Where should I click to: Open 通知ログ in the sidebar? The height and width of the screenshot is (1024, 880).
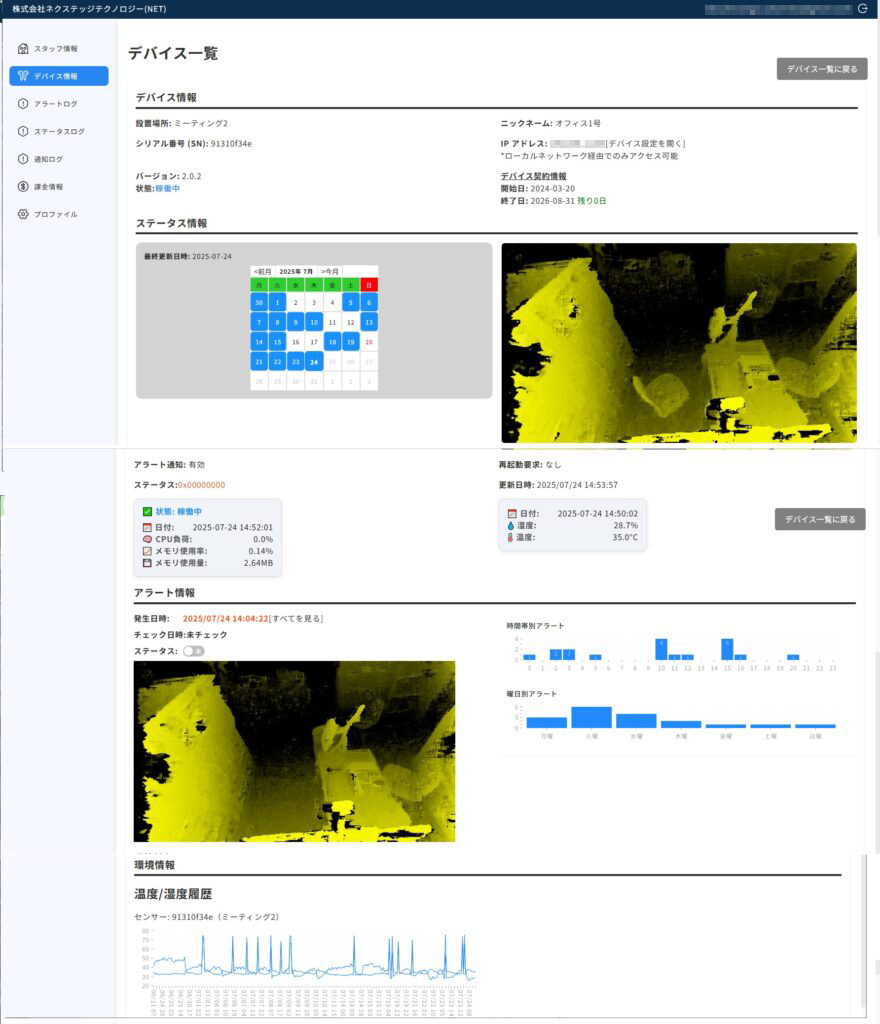coord(48,158)
